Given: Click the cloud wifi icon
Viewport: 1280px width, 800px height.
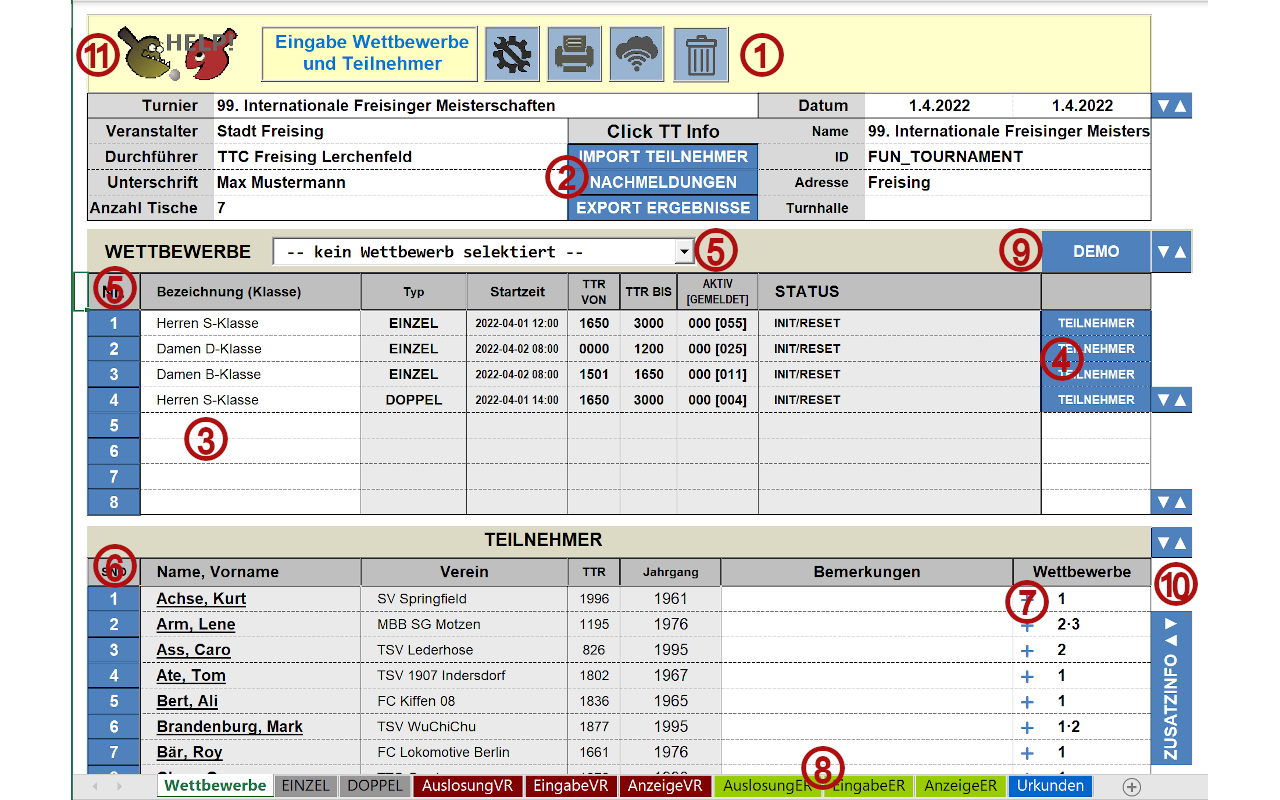Looking at the screenshot, I should point(637,54).
